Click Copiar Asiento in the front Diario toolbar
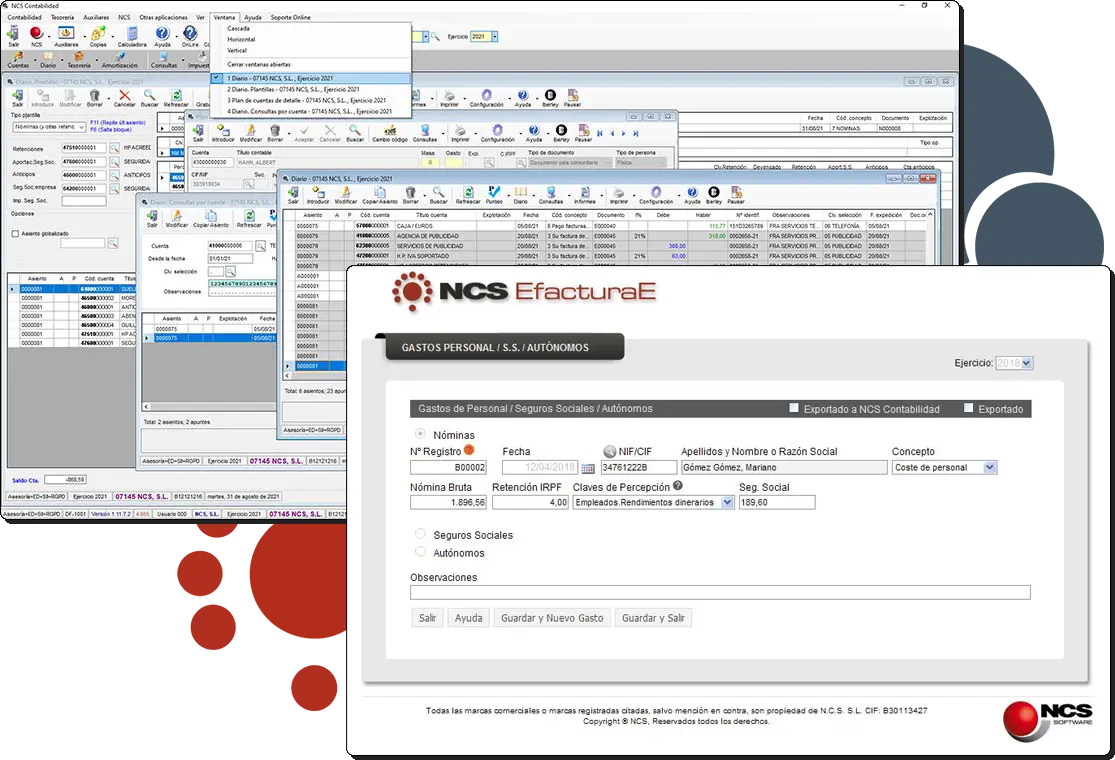This screenshot has height=760, width=1115. click(380, 196)
